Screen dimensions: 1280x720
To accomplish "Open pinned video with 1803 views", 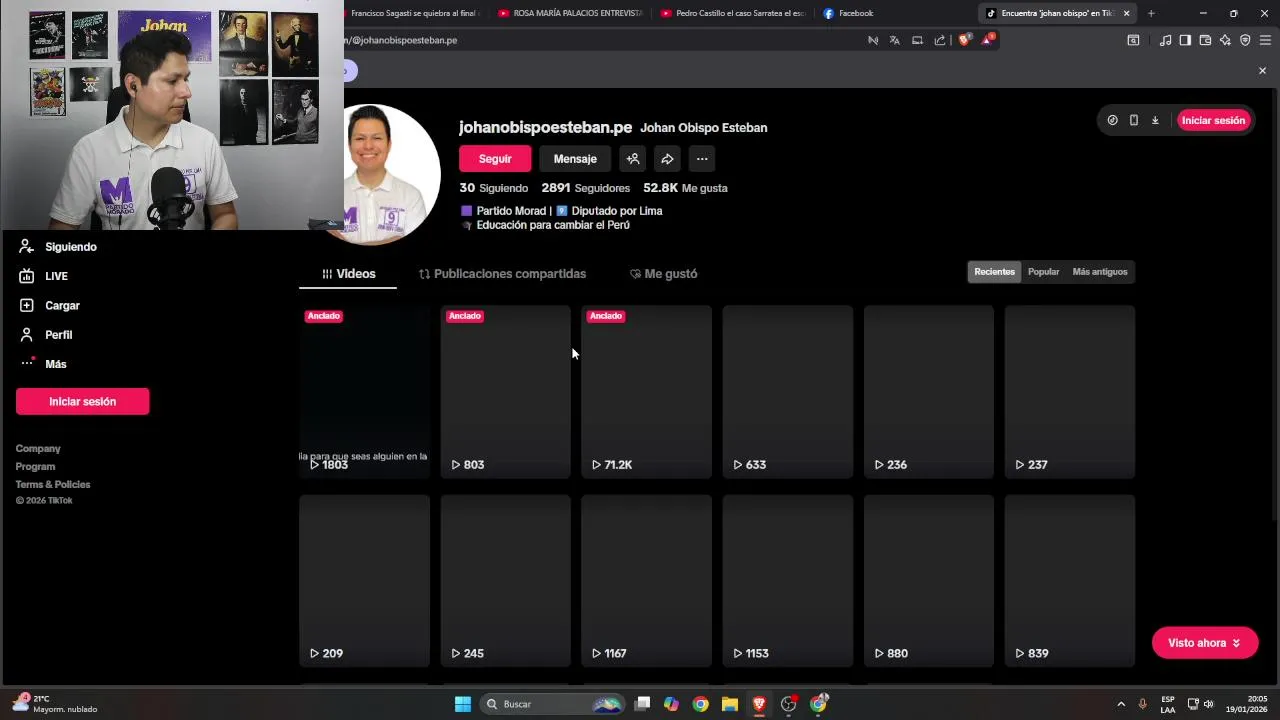I will tap(364, 391).
